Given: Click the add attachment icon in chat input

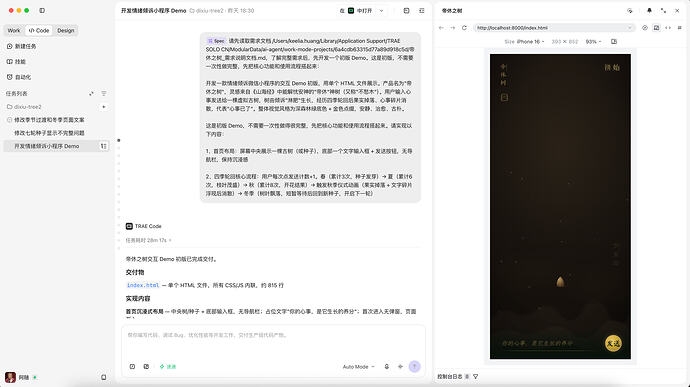Looking at the screenshot, I should point(132,366).
